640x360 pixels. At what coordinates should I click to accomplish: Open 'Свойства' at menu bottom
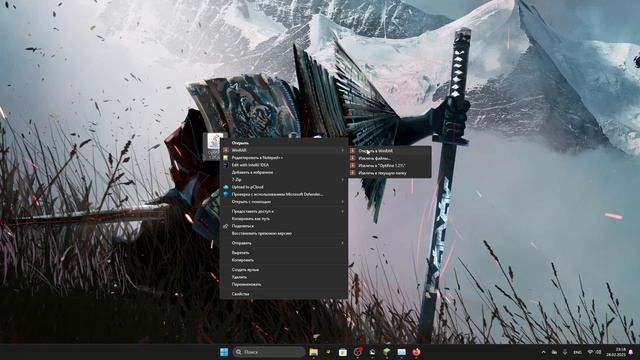click(284, 294)
